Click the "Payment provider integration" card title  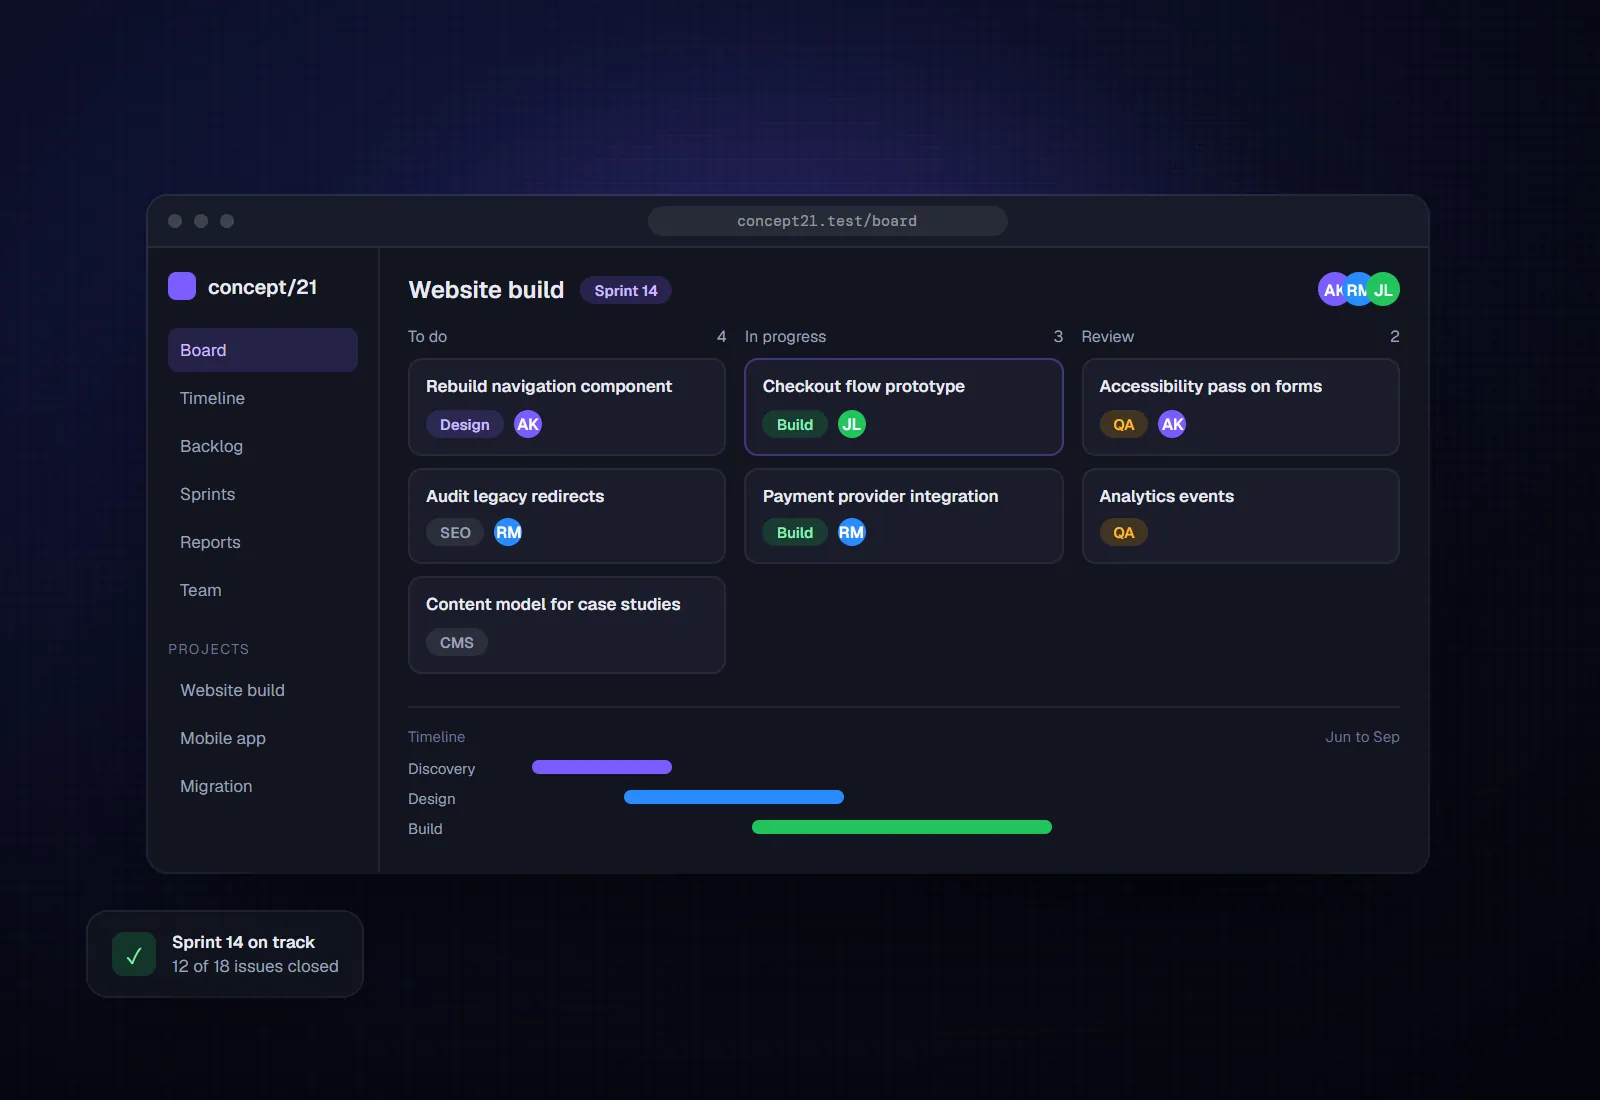881,496
